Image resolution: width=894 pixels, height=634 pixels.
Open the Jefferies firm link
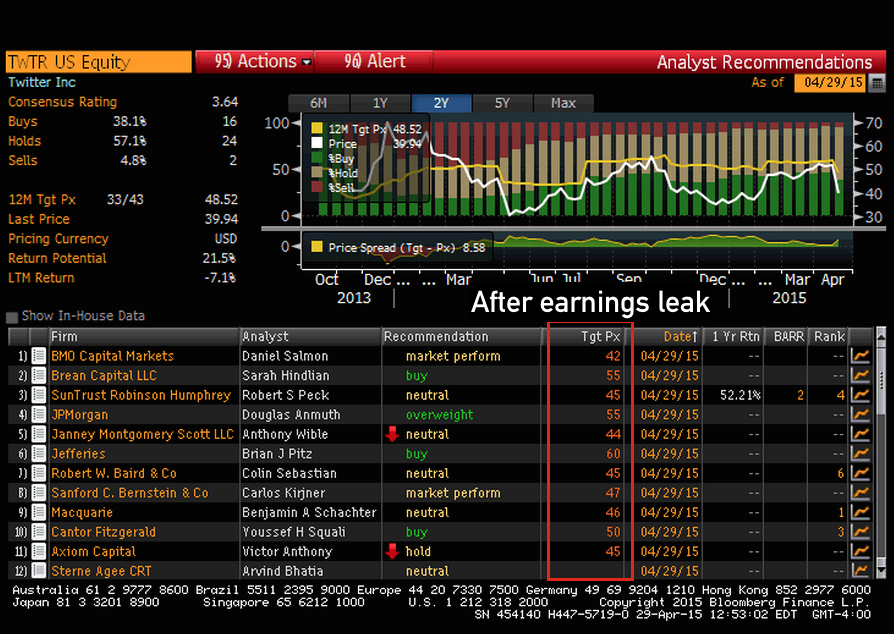click(78, 454)
